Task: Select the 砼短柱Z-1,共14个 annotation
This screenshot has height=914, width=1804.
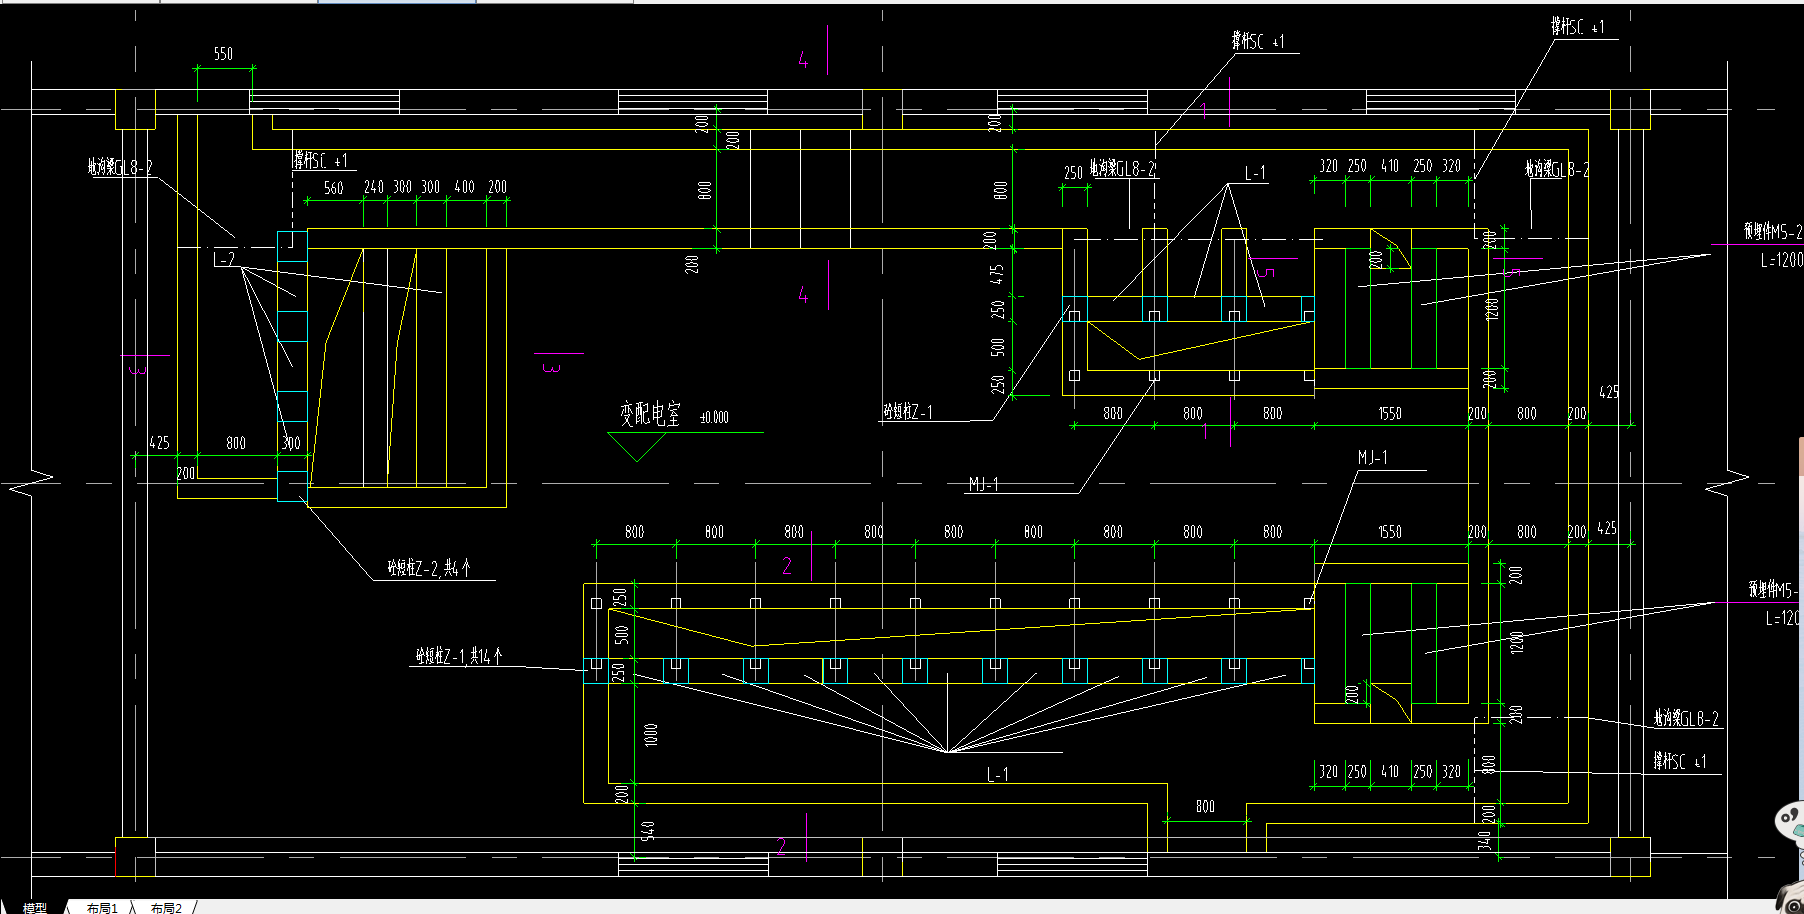Action: (459, 656)
